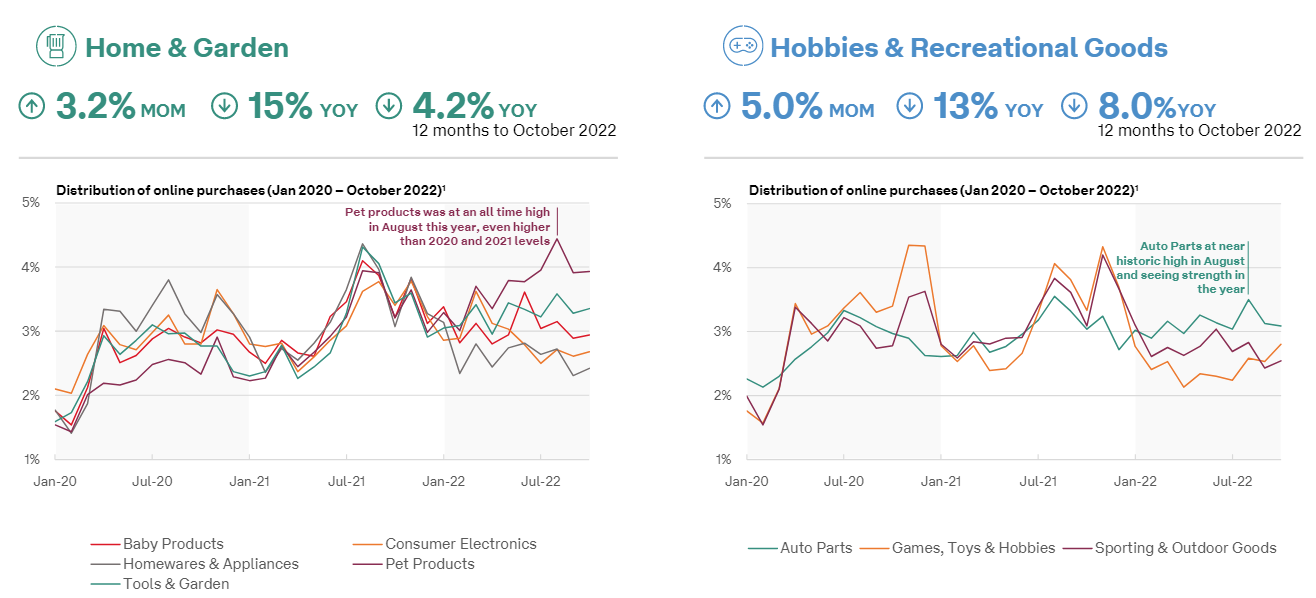
Task: Click down arrow beside 15% YOY
Action: (224, 106)
